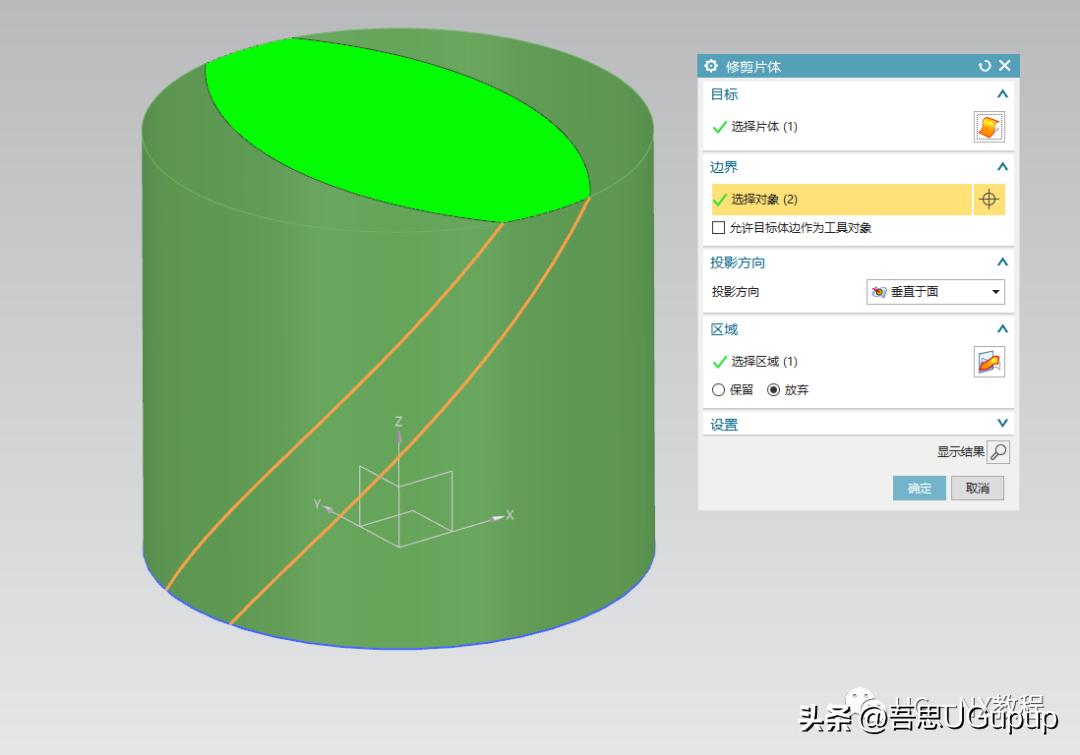Viewport: 1080px width, 755px height.
Task: Click the reset icon in the dialog title bar
Action: [984, 65]
